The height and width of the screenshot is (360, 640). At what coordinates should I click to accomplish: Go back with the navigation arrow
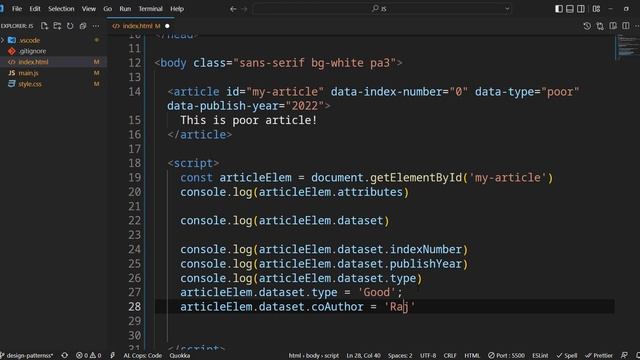point(233,9)
